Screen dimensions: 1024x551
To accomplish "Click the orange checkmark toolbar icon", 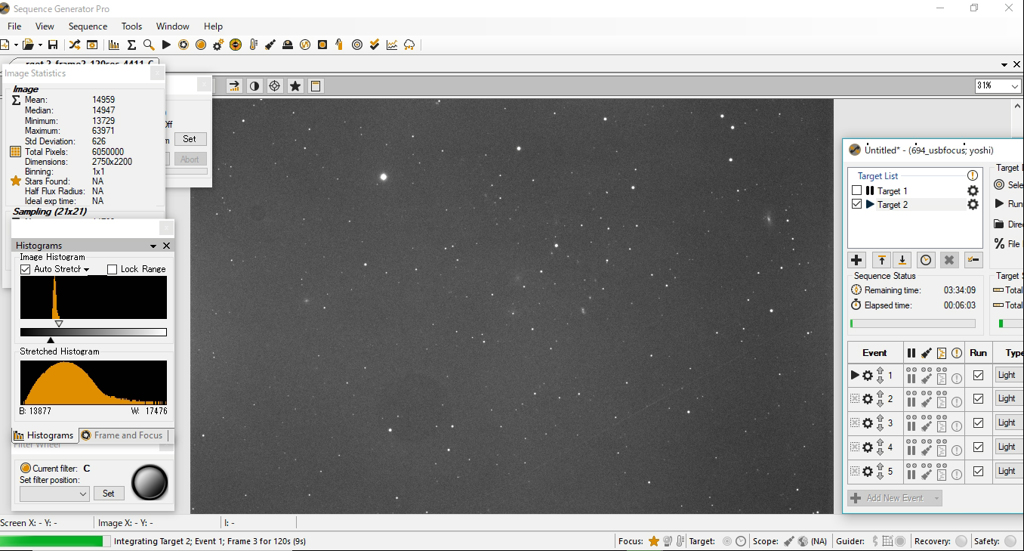I will click(374, 44).
